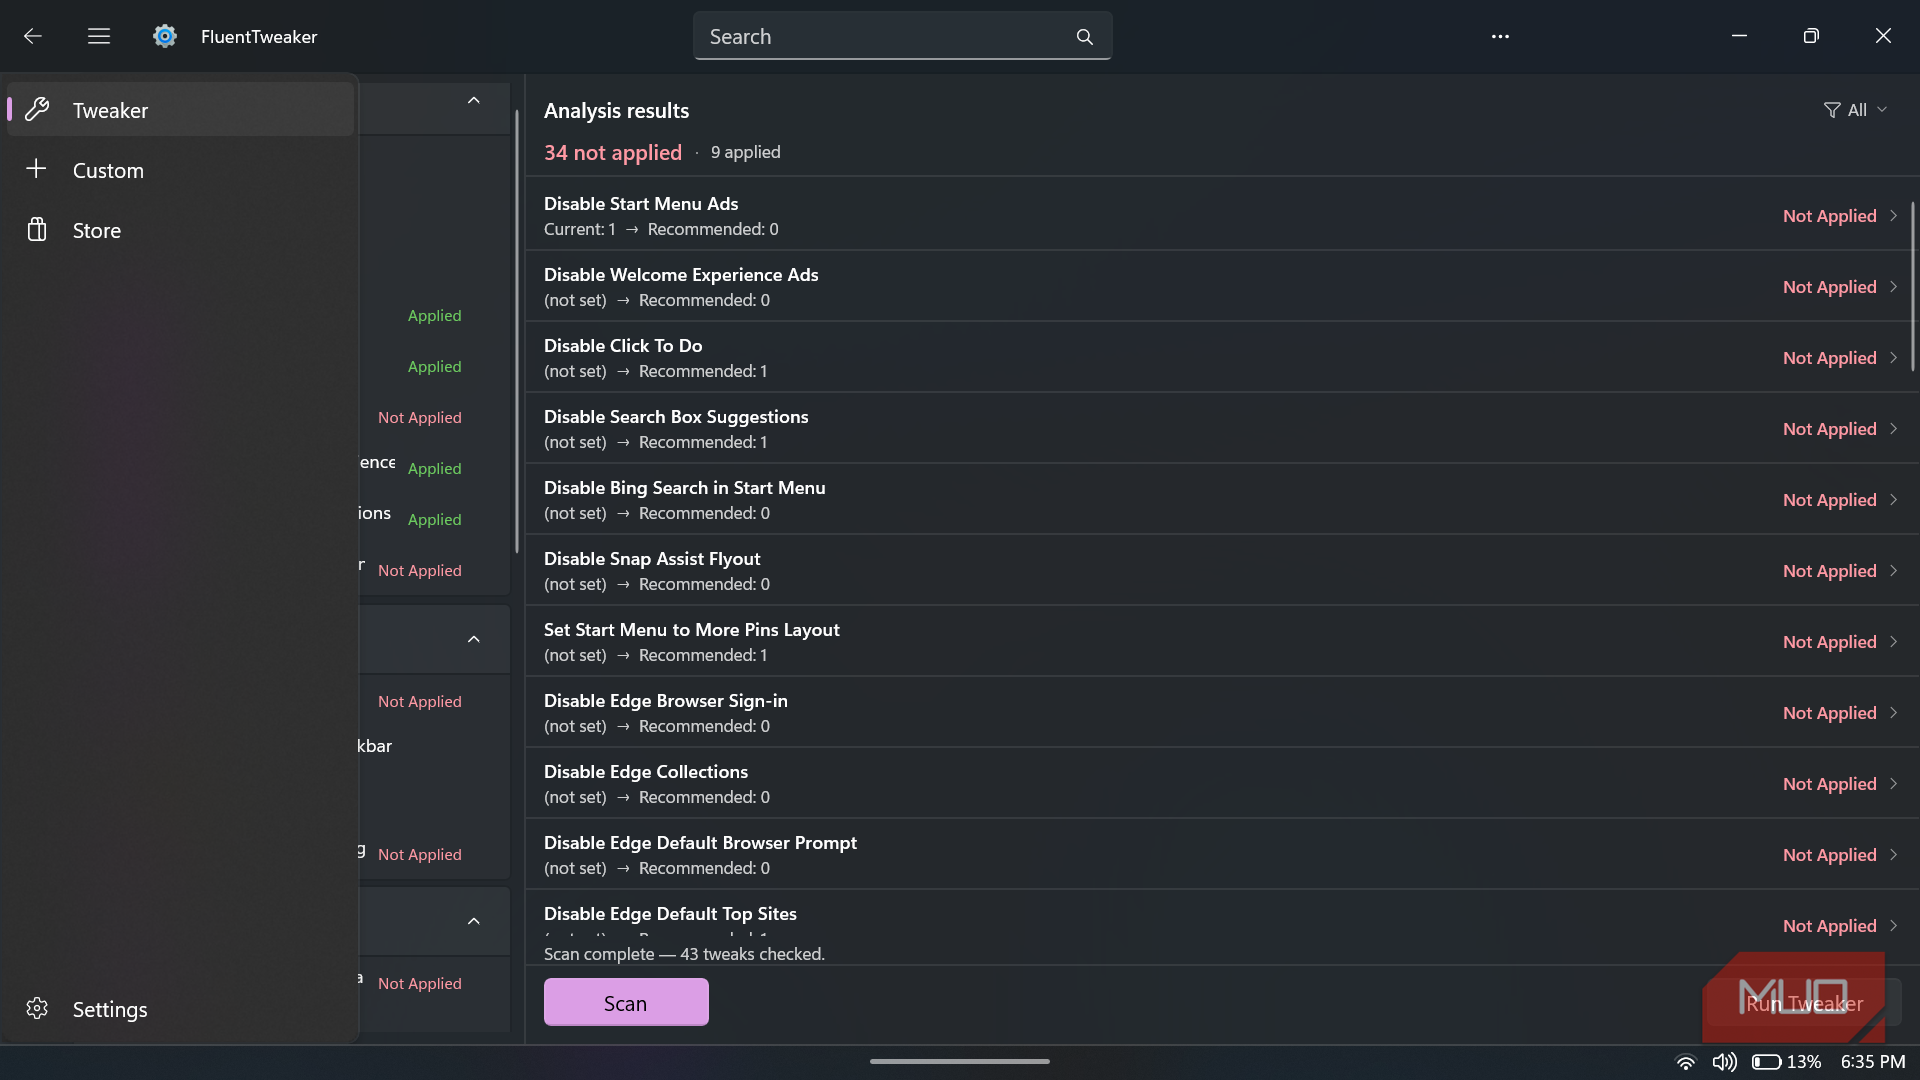The image size is (1920, 1080).
Task: Click Not Applied status for Edge Default Top Sites
Action: [1829, 925]
